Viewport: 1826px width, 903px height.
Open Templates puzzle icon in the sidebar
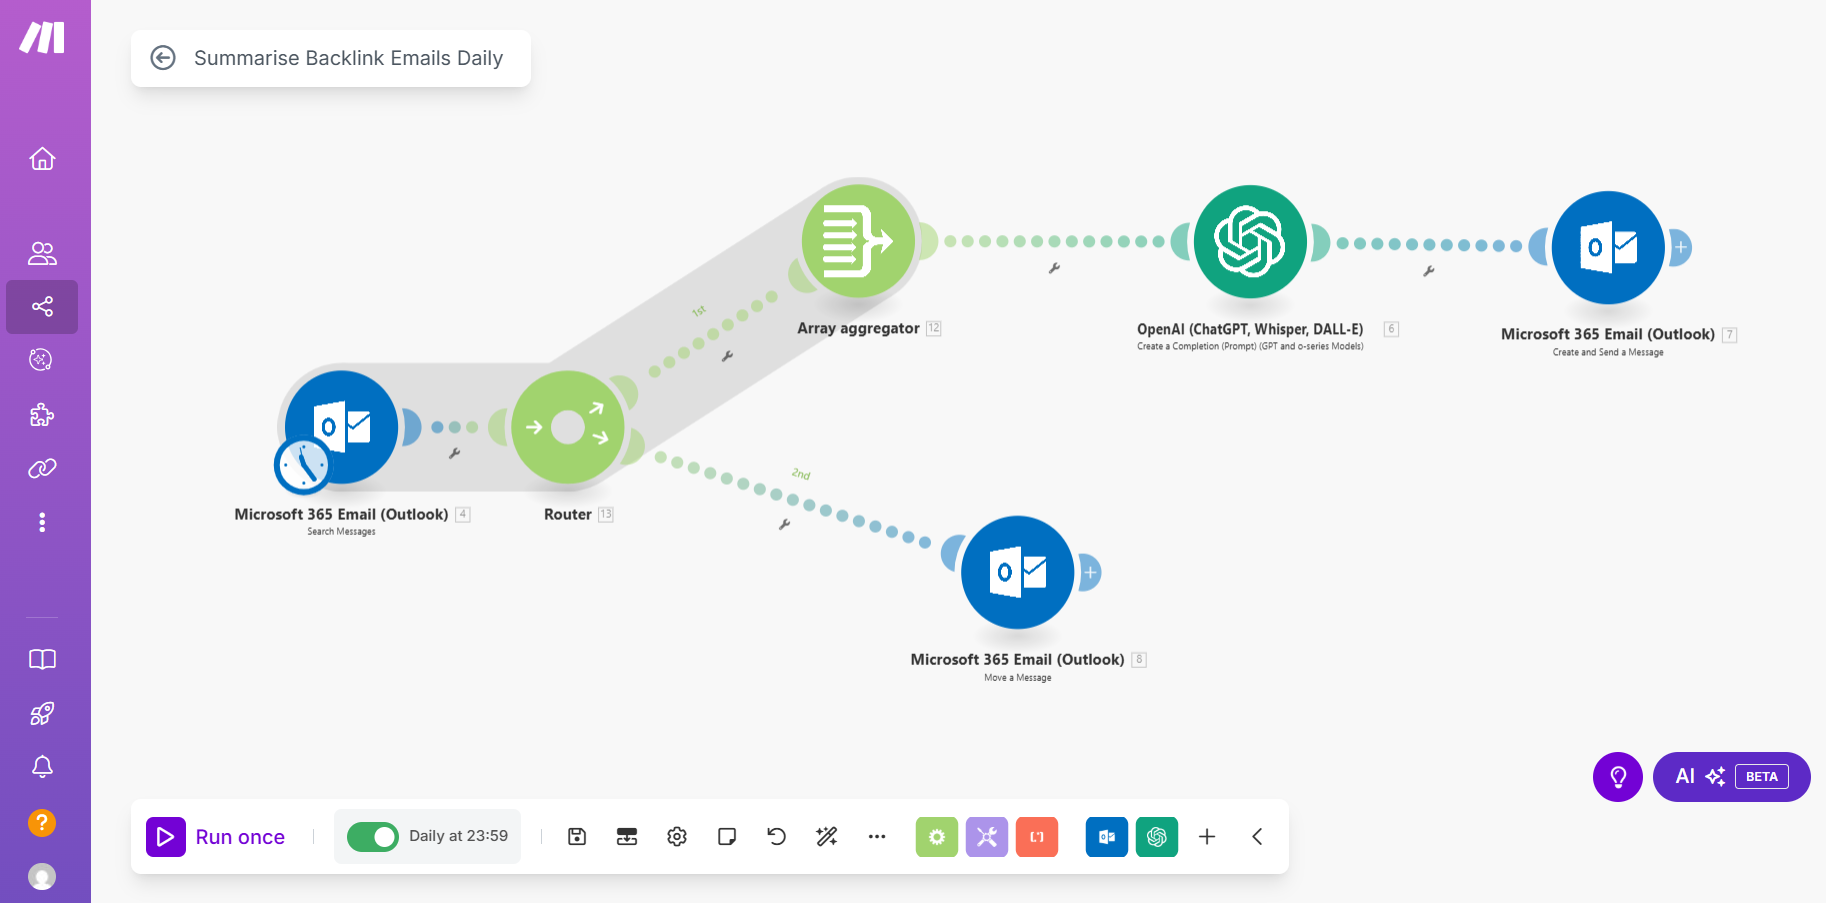[42, 414]
